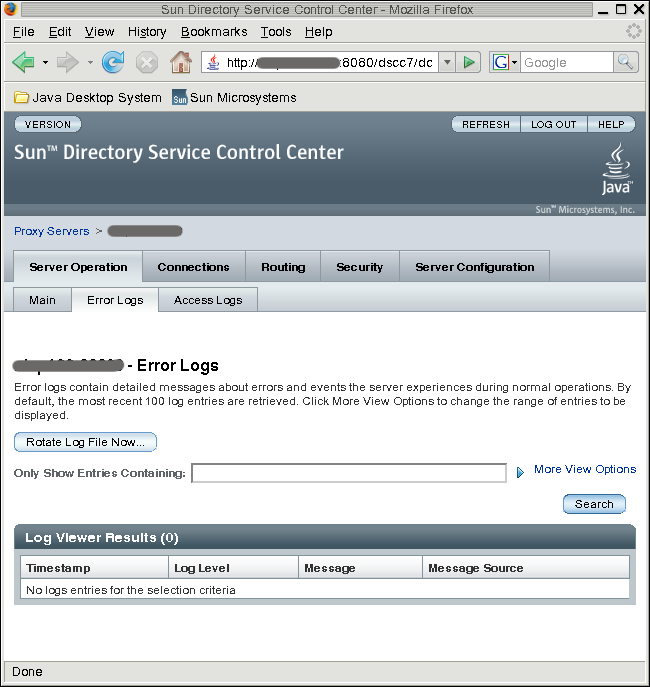Click the masthead HELP button
This screenshot has height=687, width=650.
(x=611, y=124)
